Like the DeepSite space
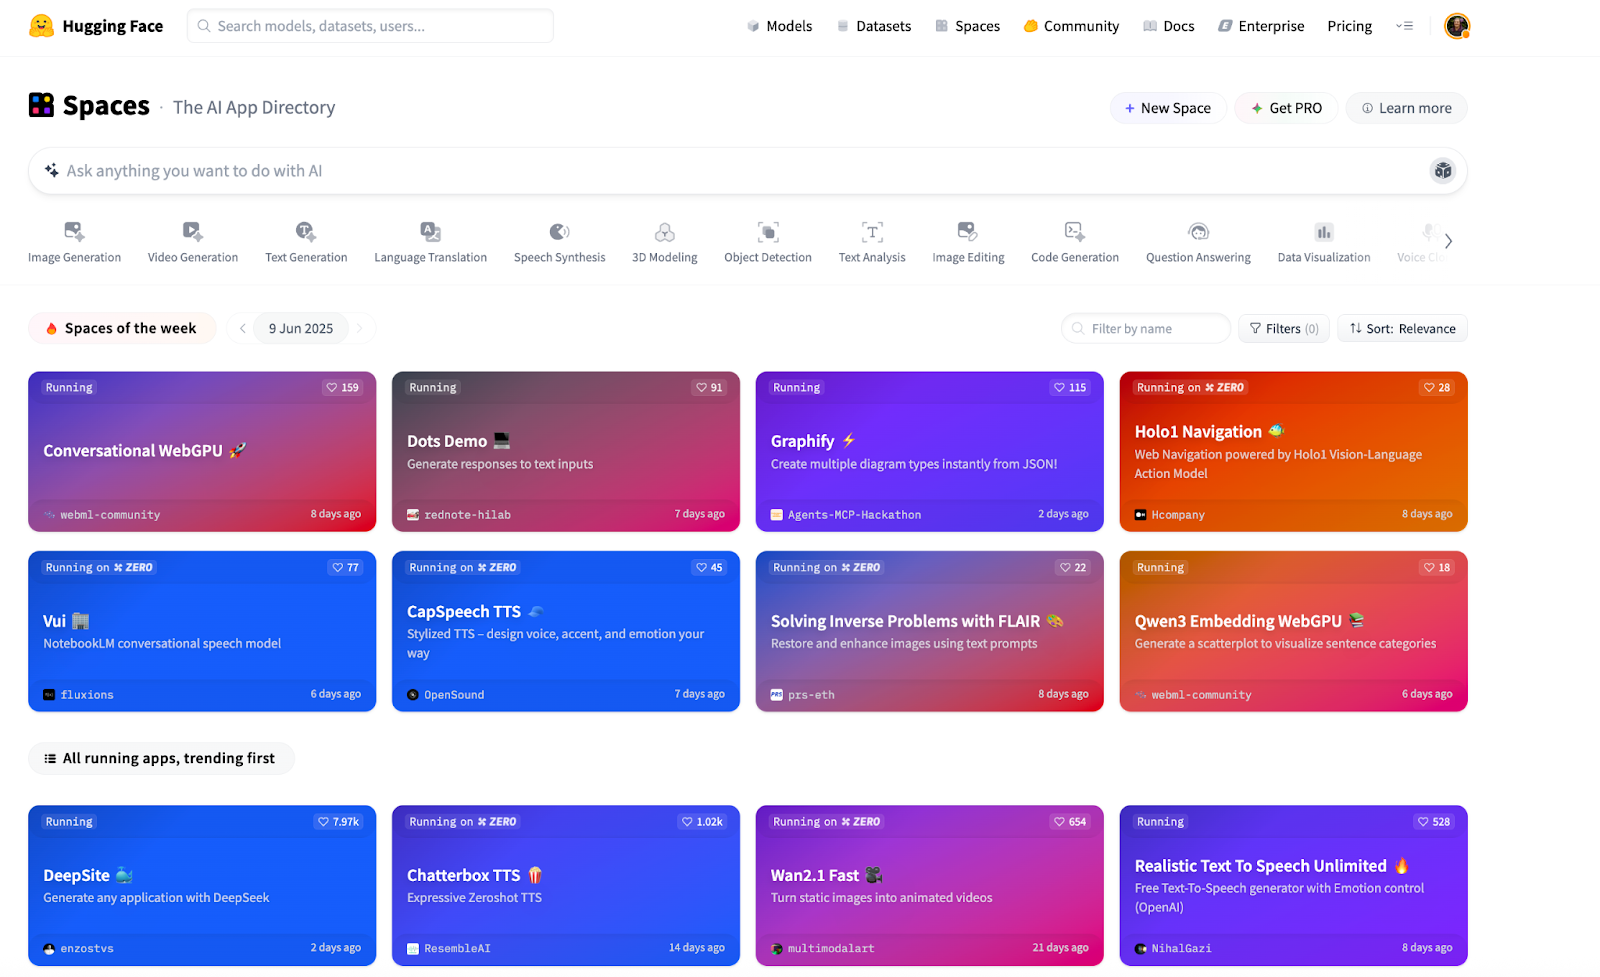This screenshot has width=1600, height=977. [339, 821]
